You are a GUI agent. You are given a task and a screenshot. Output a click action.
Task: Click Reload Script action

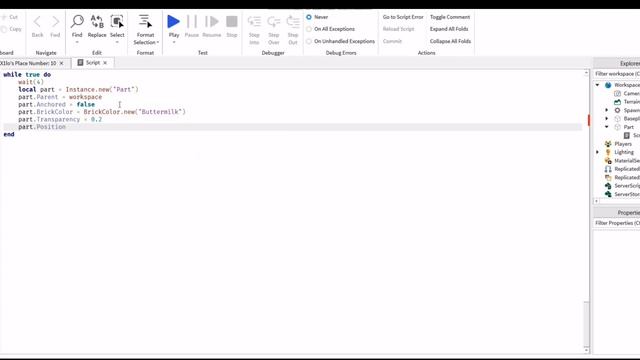coord(398,29)
